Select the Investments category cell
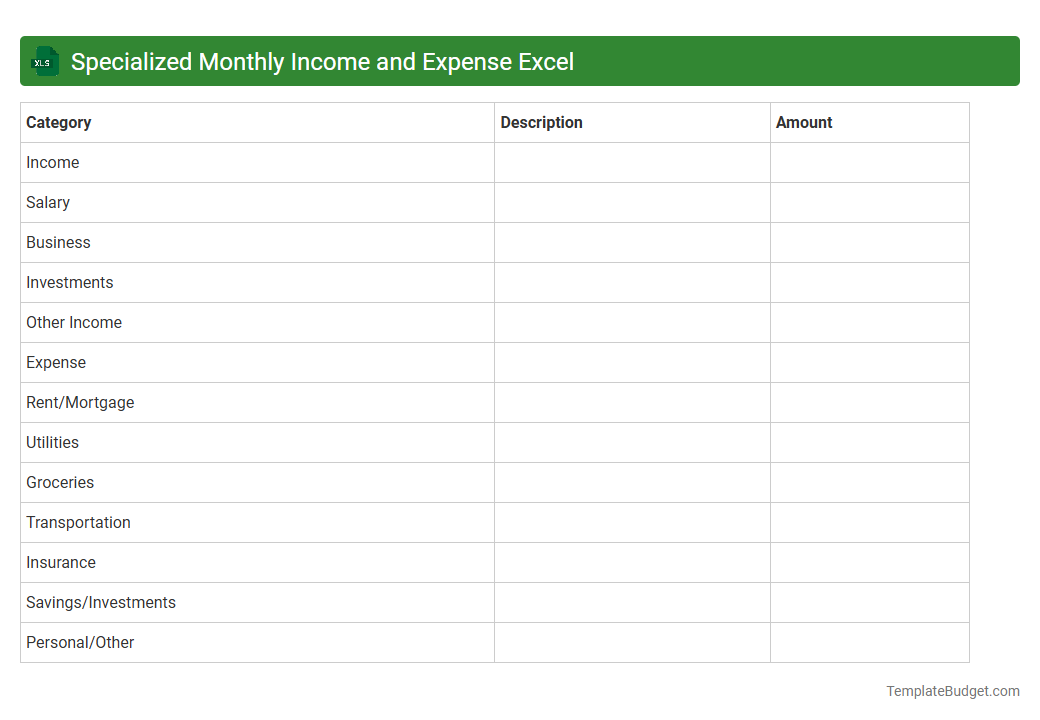This screenshot has height=720, width=1040. pyautogui.click(x=69, y=282)
